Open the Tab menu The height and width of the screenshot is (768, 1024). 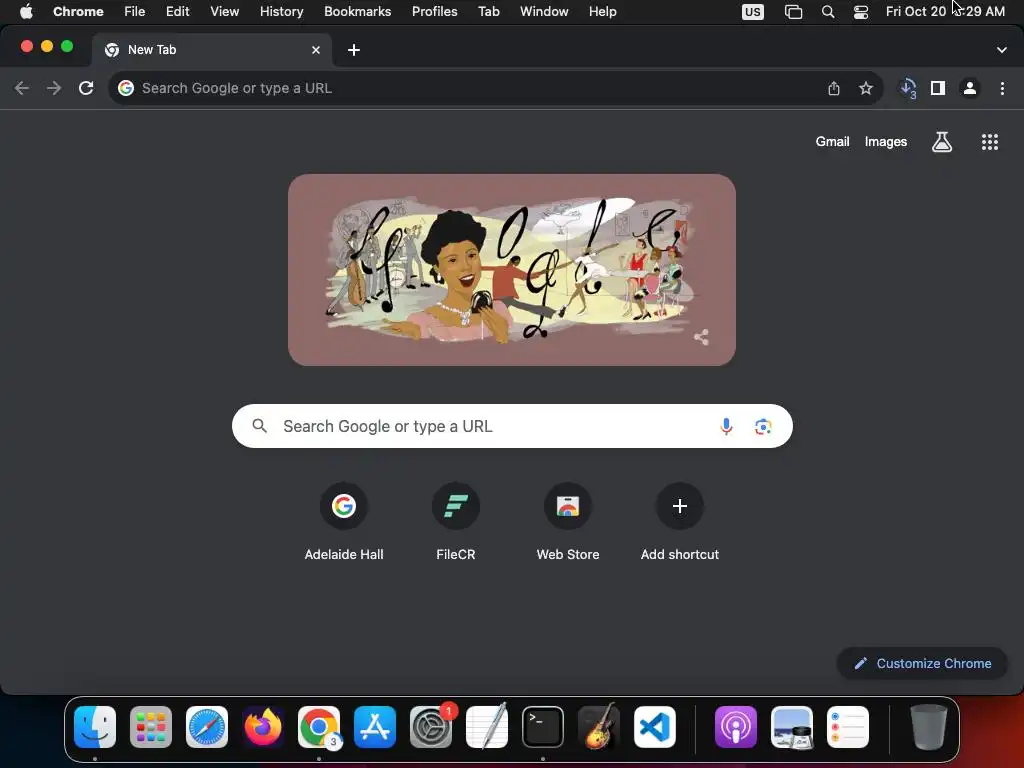click(x=488, y=12)
